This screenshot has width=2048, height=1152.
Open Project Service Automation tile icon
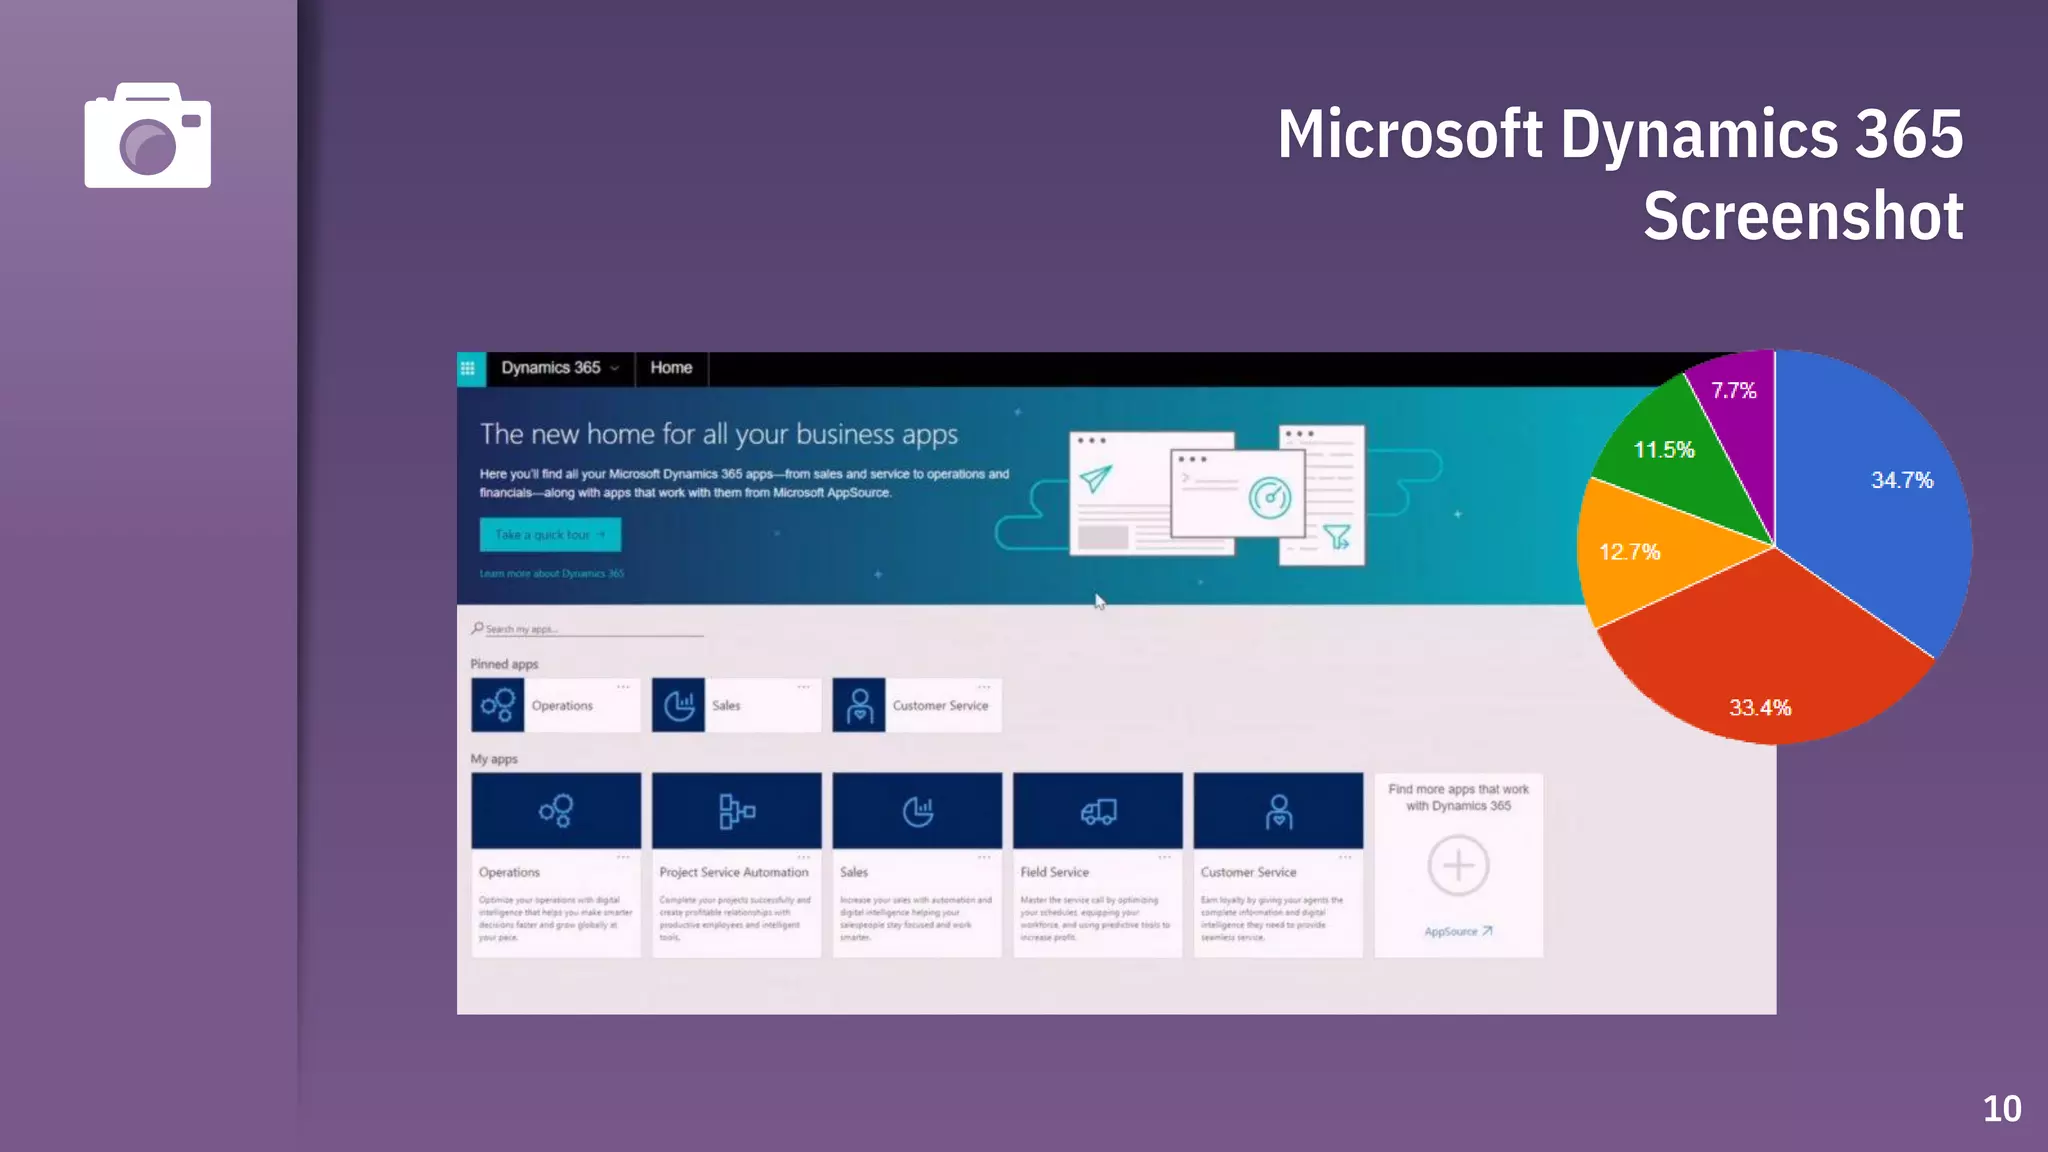click(x=737, y=811)
